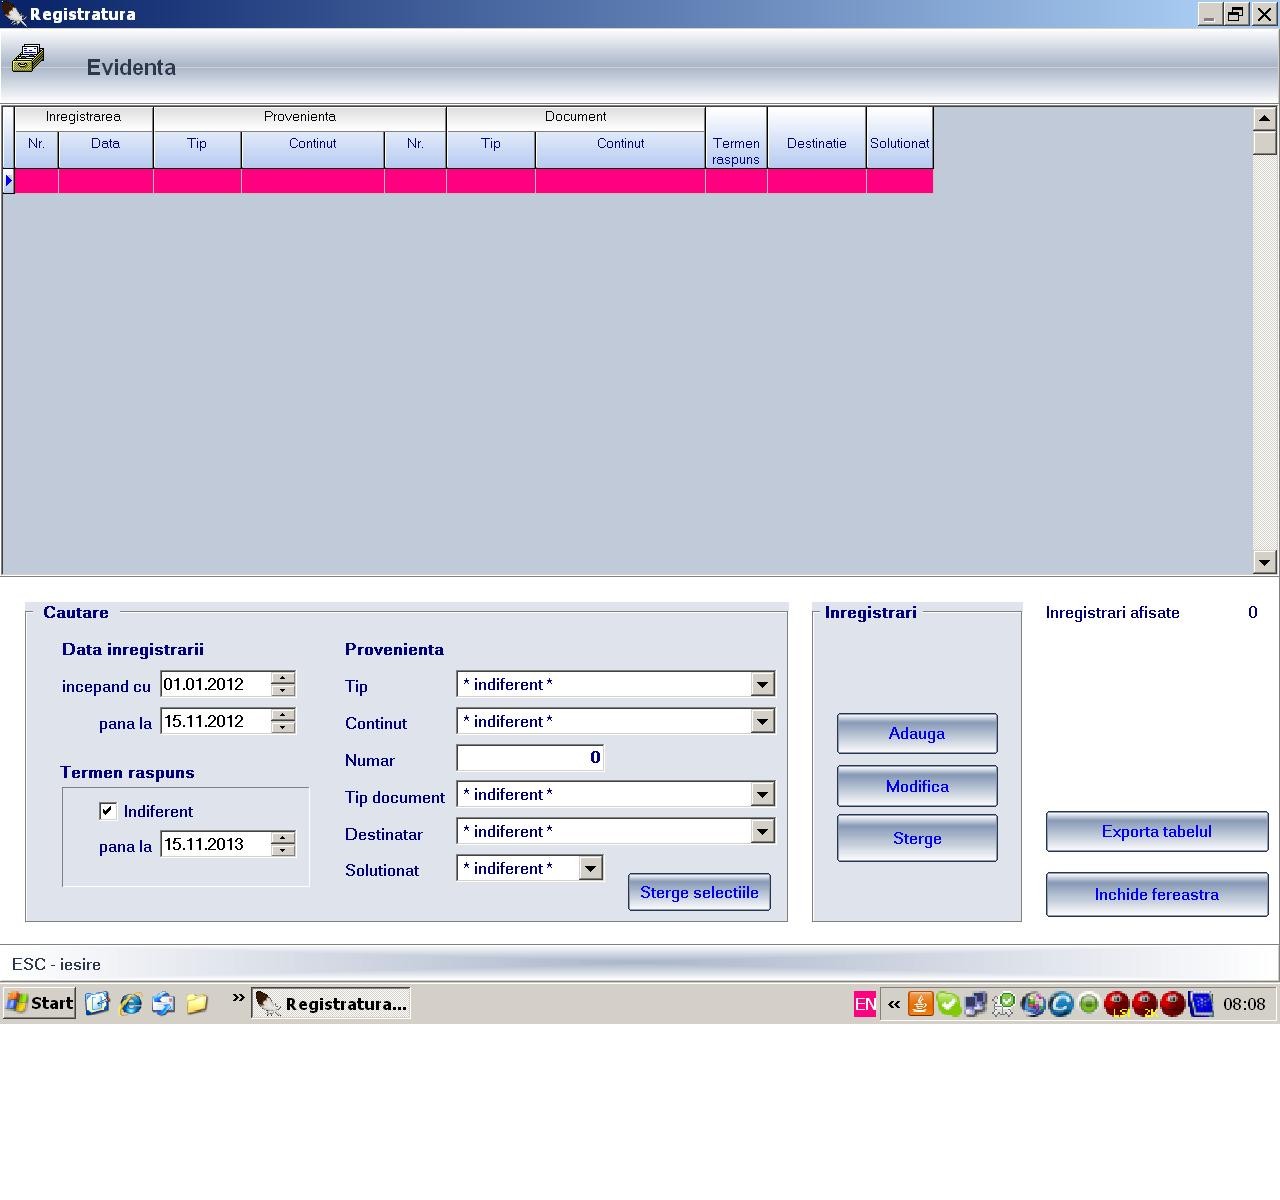Click the Start button

[x=40, y=1003]
